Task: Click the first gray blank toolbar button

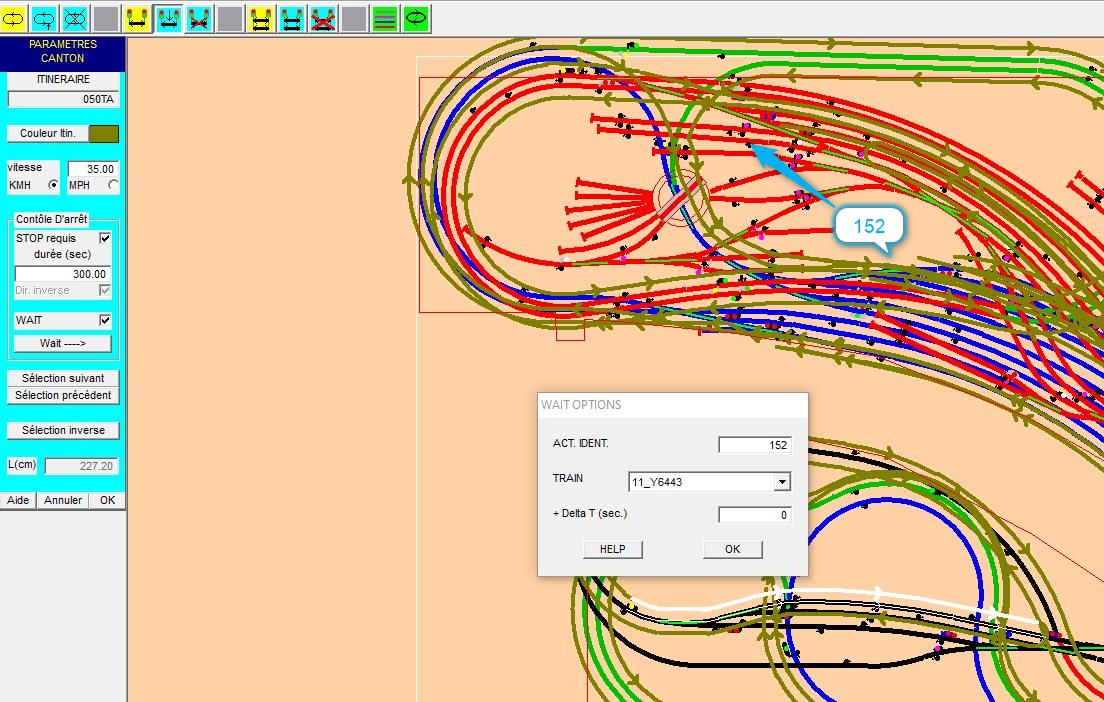Action: point(106,19)
